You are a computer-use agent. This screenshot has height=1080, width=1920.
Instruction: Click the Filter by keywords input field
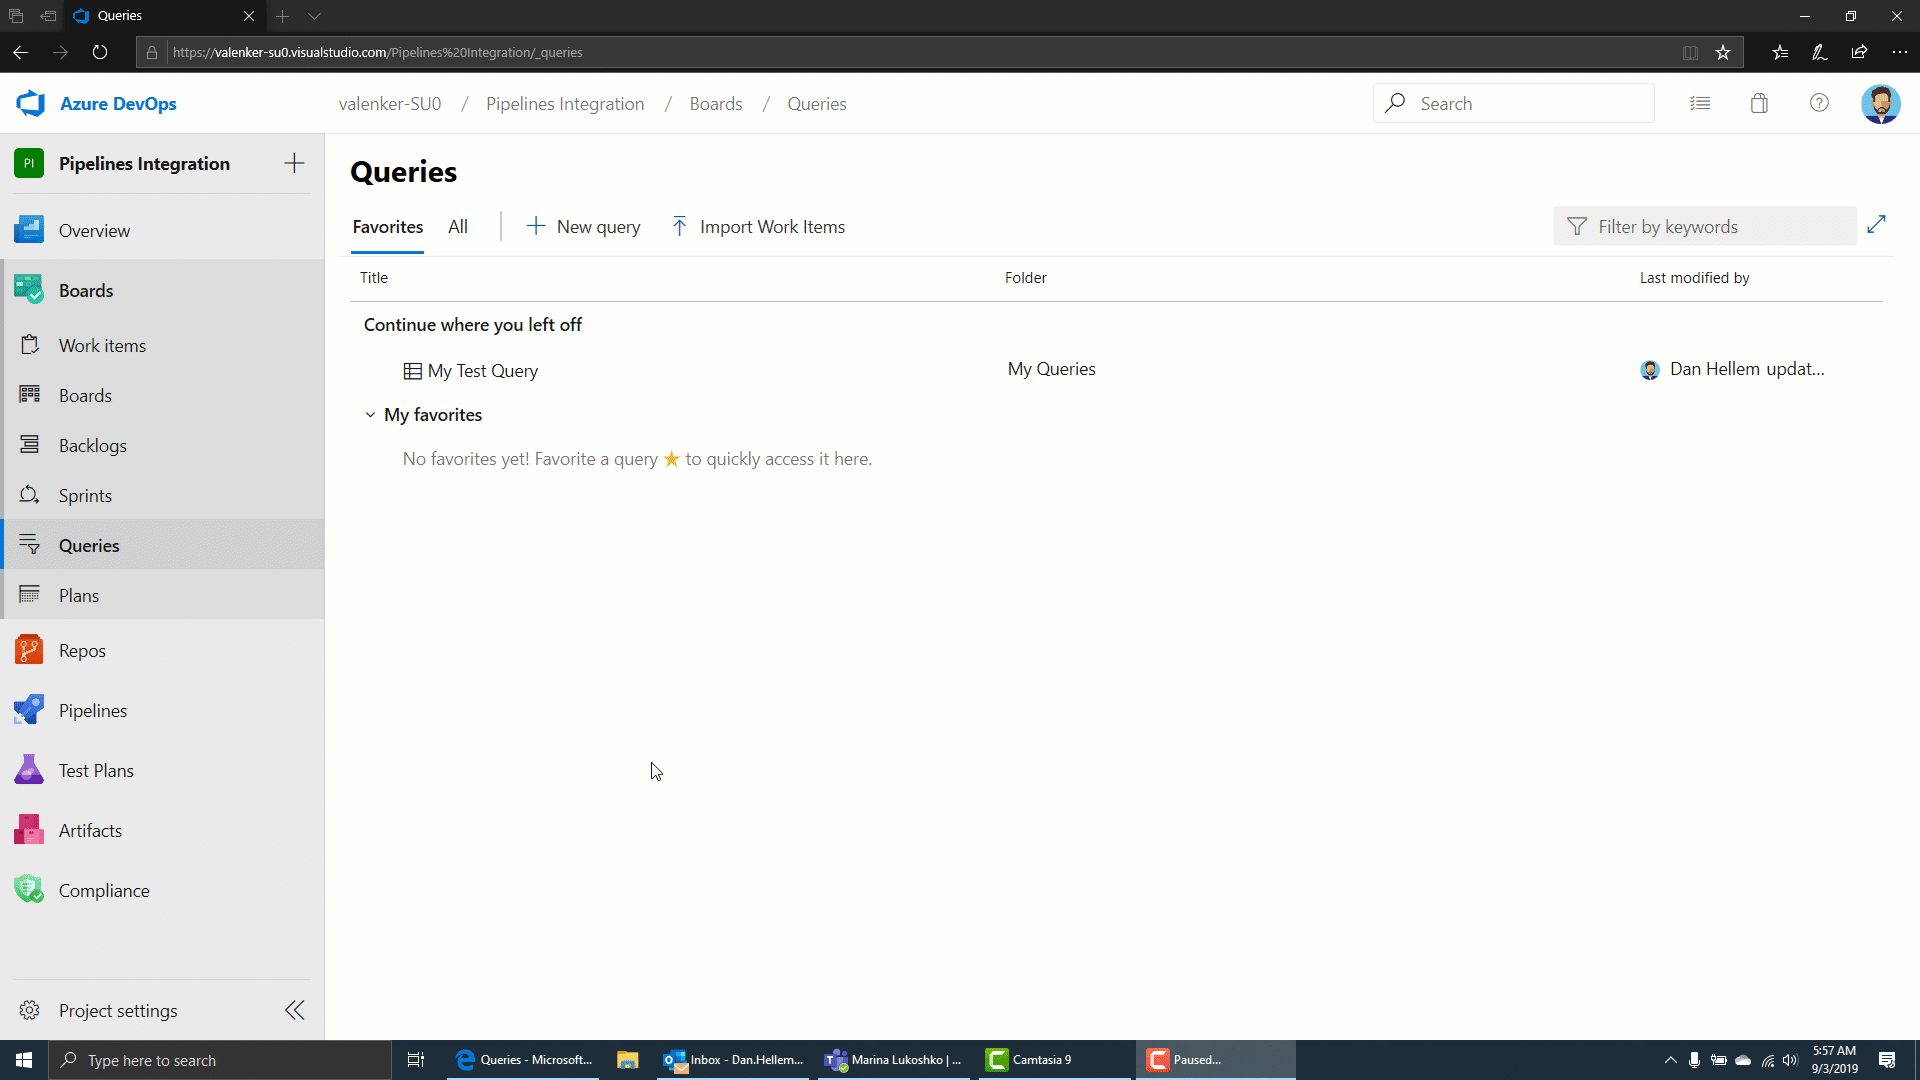pos(1706,225)
